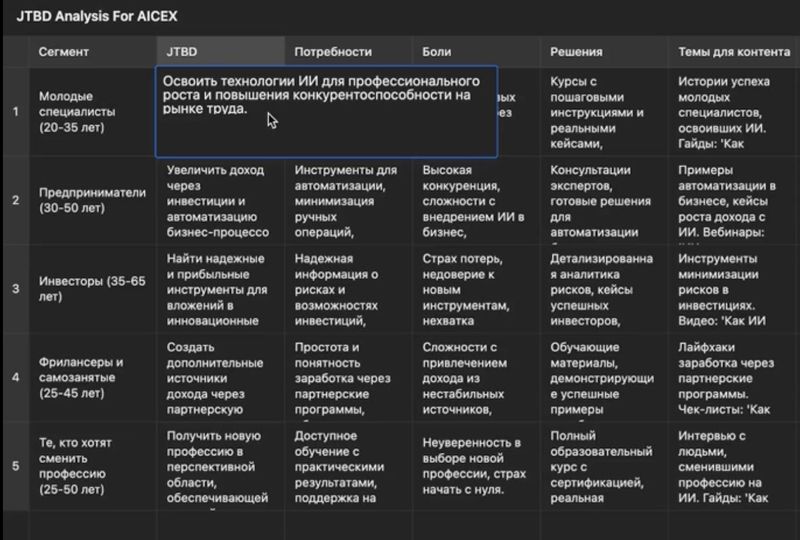Click the 'Высокая конкуренция' pains cell
Screen dimensions: 800x540
click(476, 201)
